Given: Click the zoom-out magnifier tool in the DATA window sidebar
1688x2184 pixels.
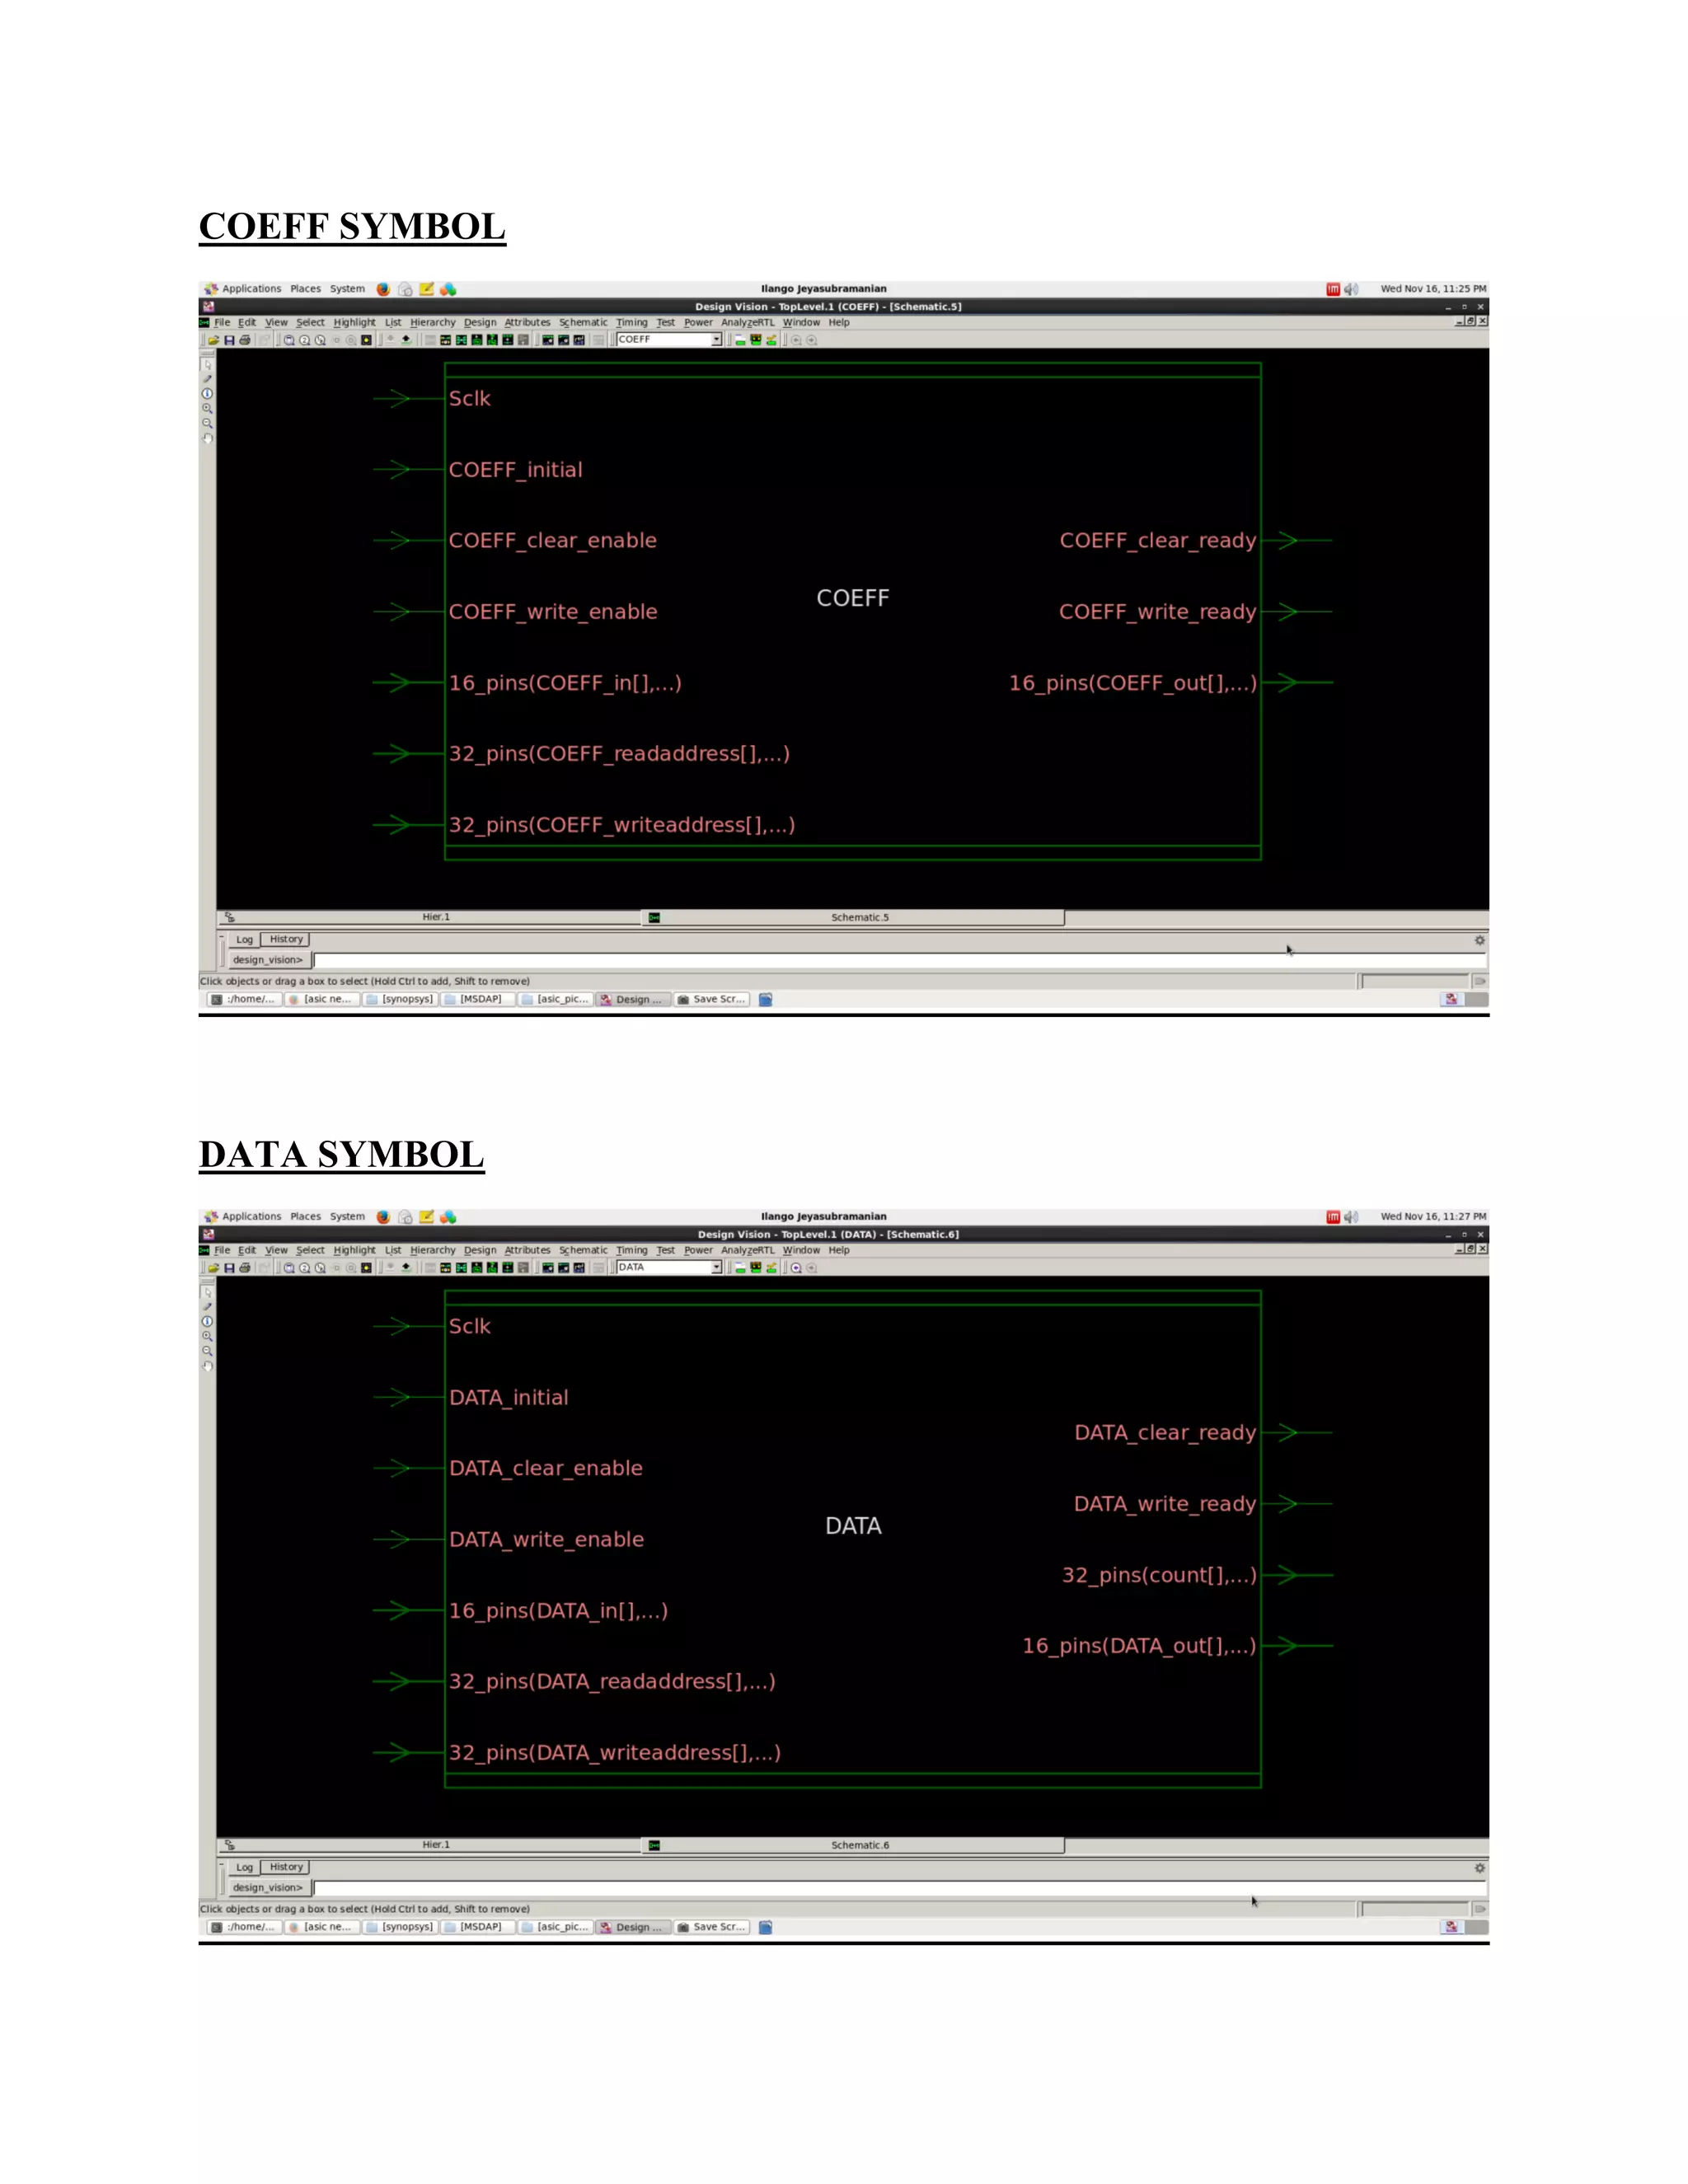Looking at the screenshot, I should point(207,1351).
